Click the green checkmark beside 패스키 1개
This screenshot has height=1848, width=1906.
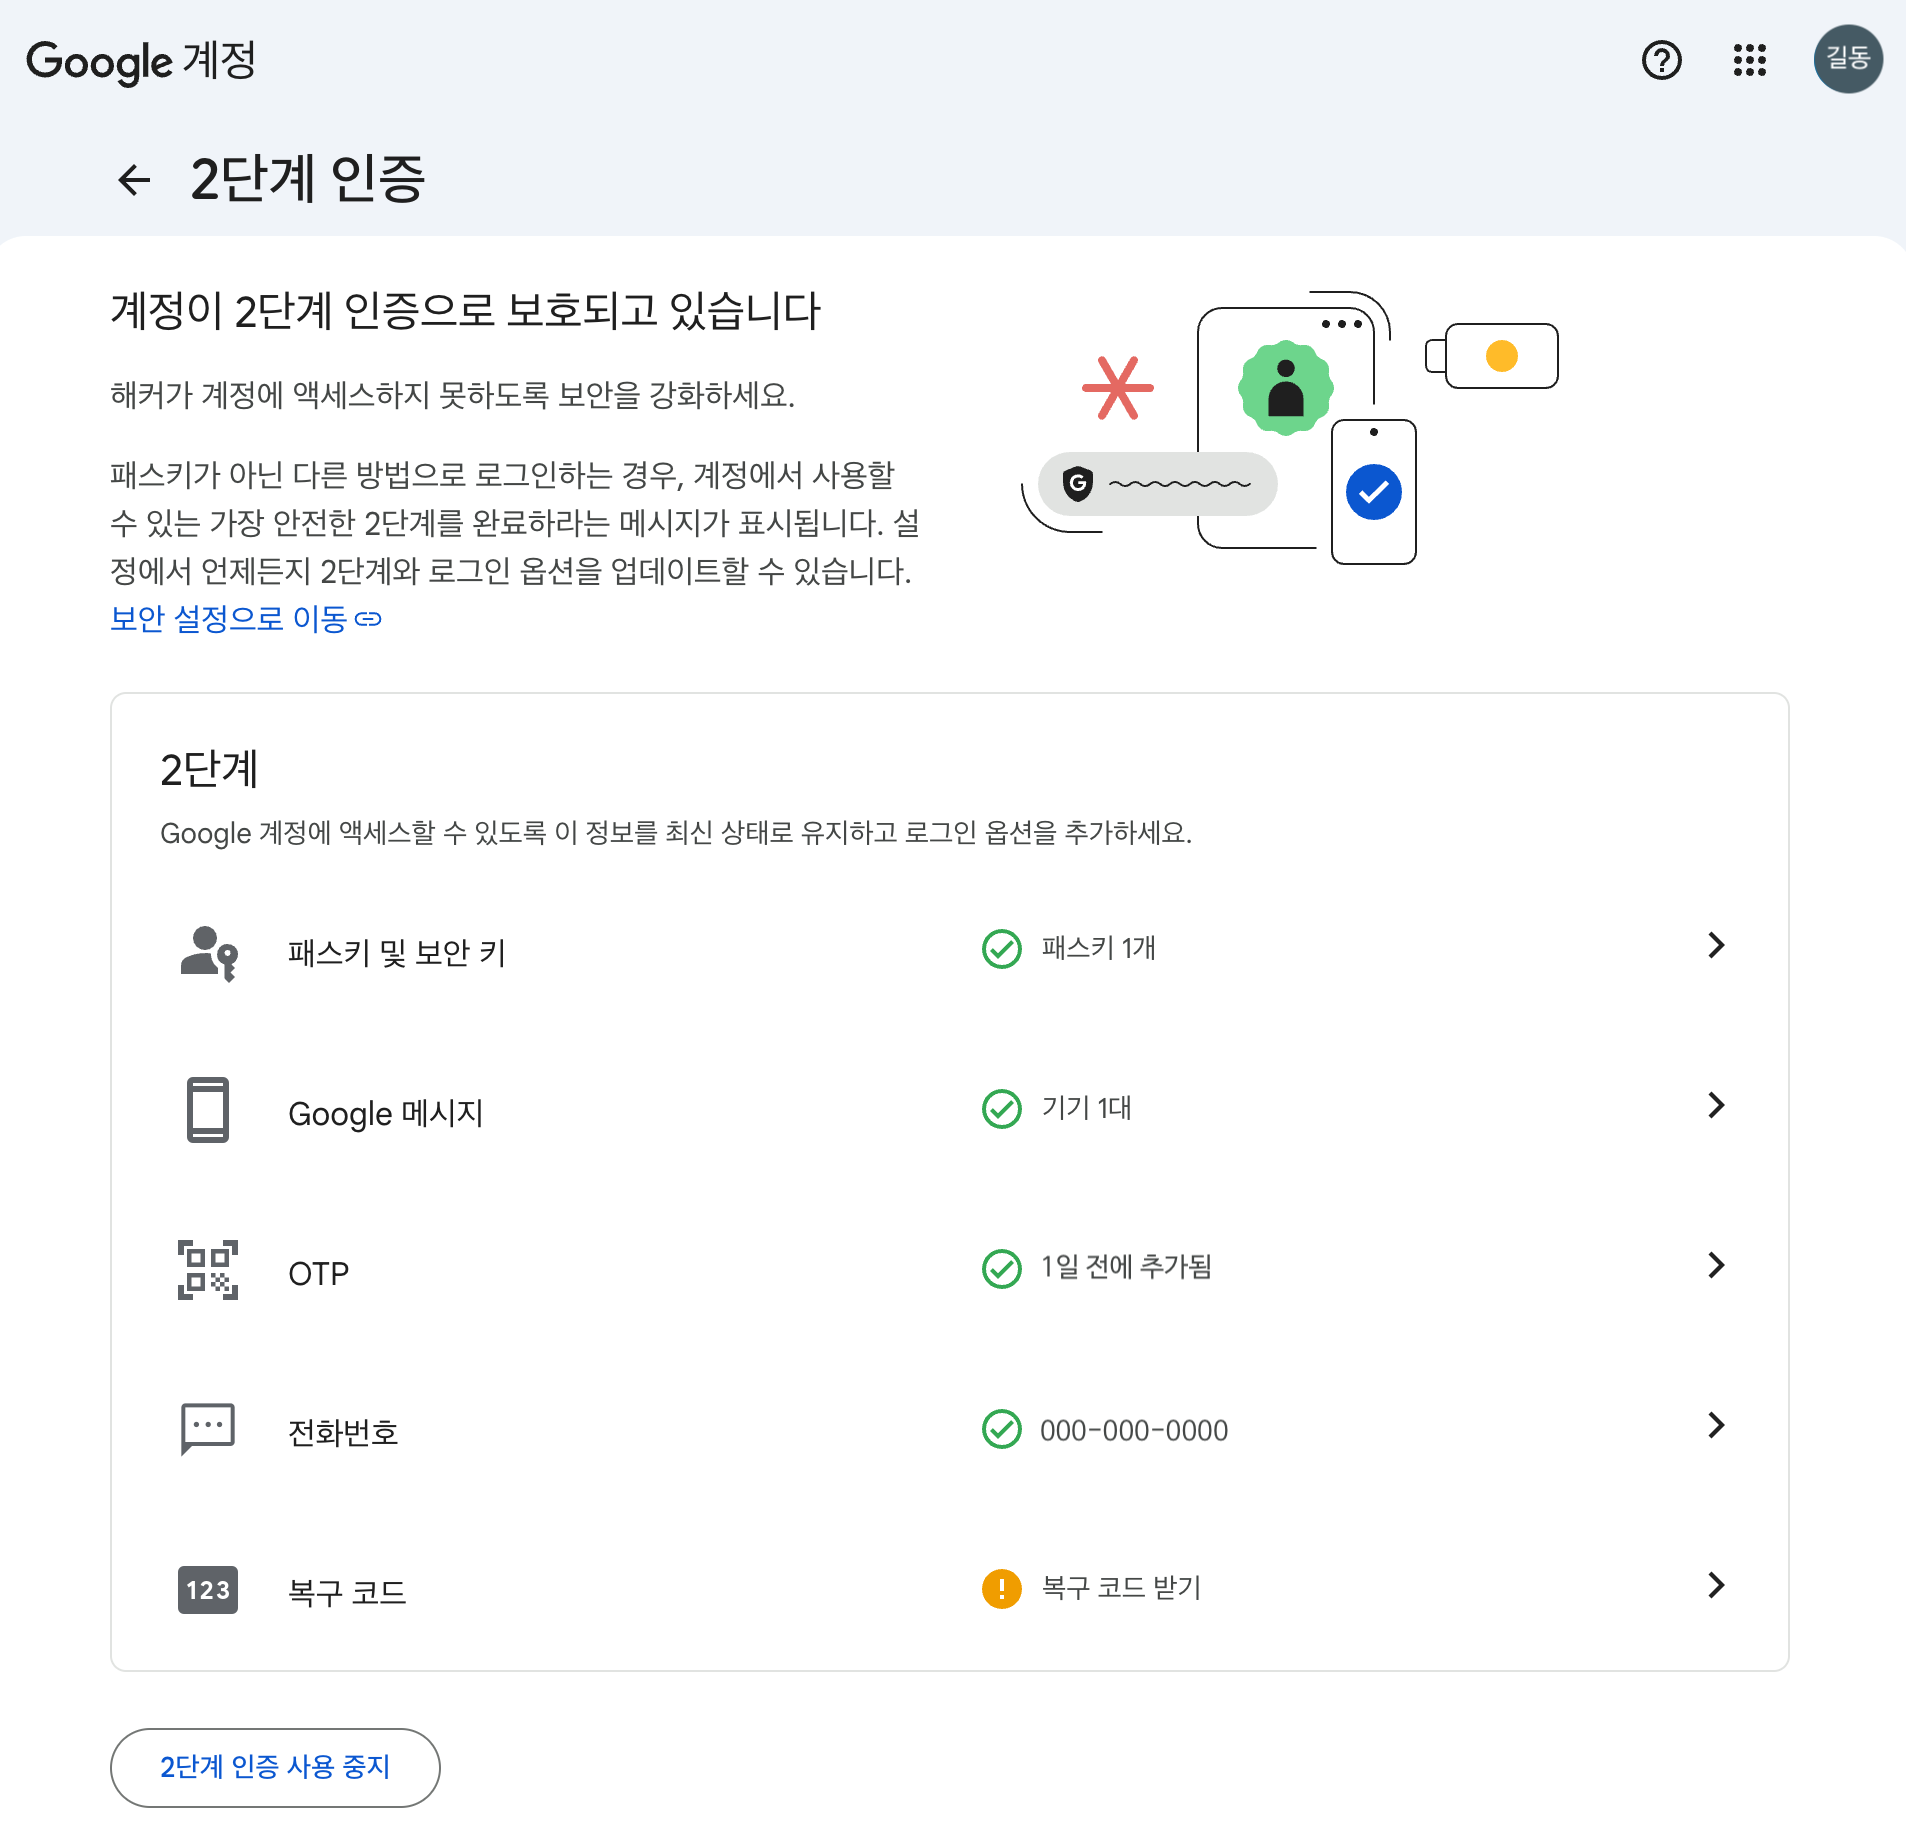coord(1001,949)
